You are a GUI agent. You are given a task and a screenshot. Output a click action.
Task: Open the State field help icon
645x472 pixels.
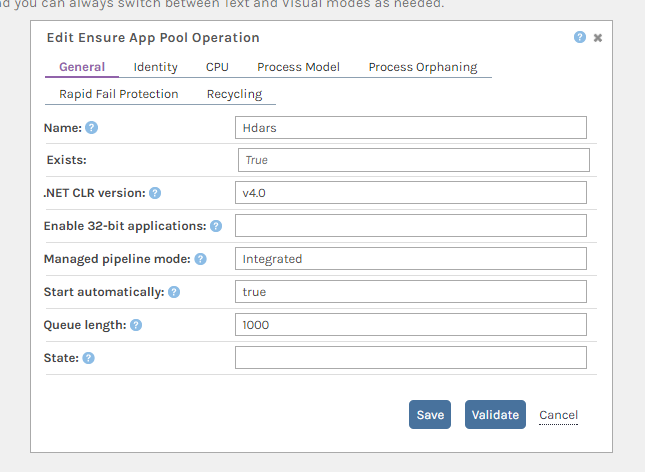(x=88, y=358)
